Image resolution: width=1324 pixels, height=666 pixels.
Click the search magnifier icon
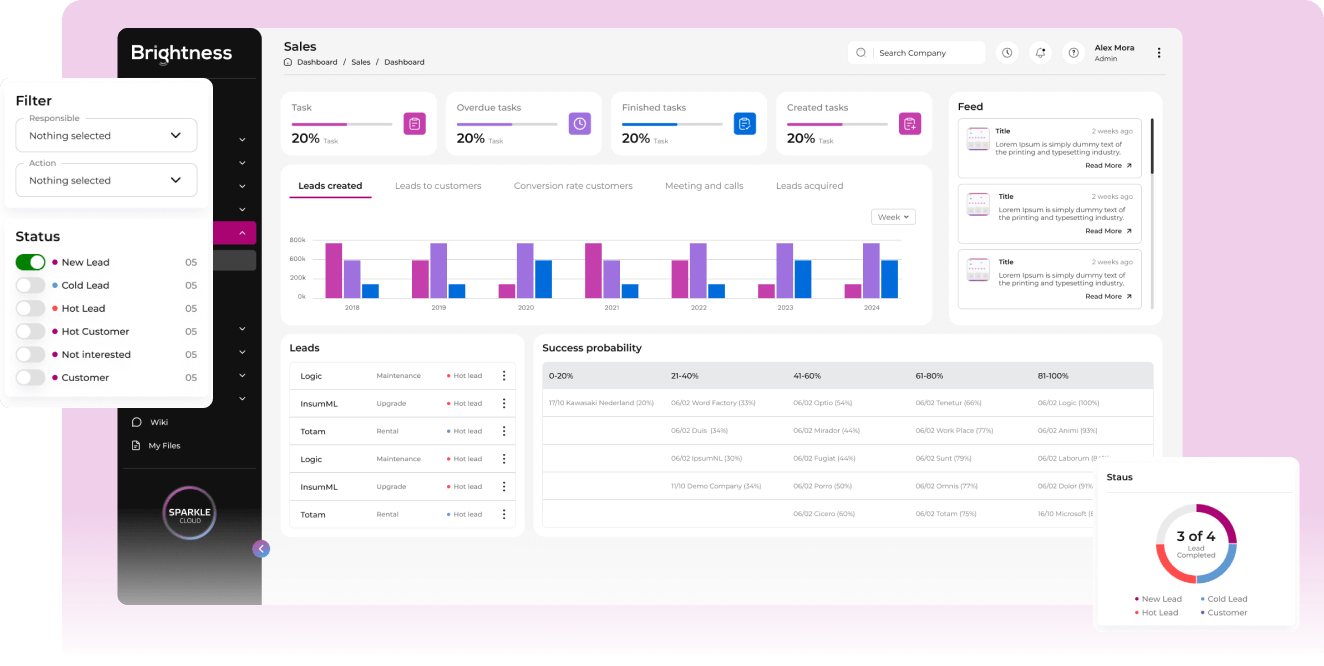pyautogui.click(x=861, y=53)
